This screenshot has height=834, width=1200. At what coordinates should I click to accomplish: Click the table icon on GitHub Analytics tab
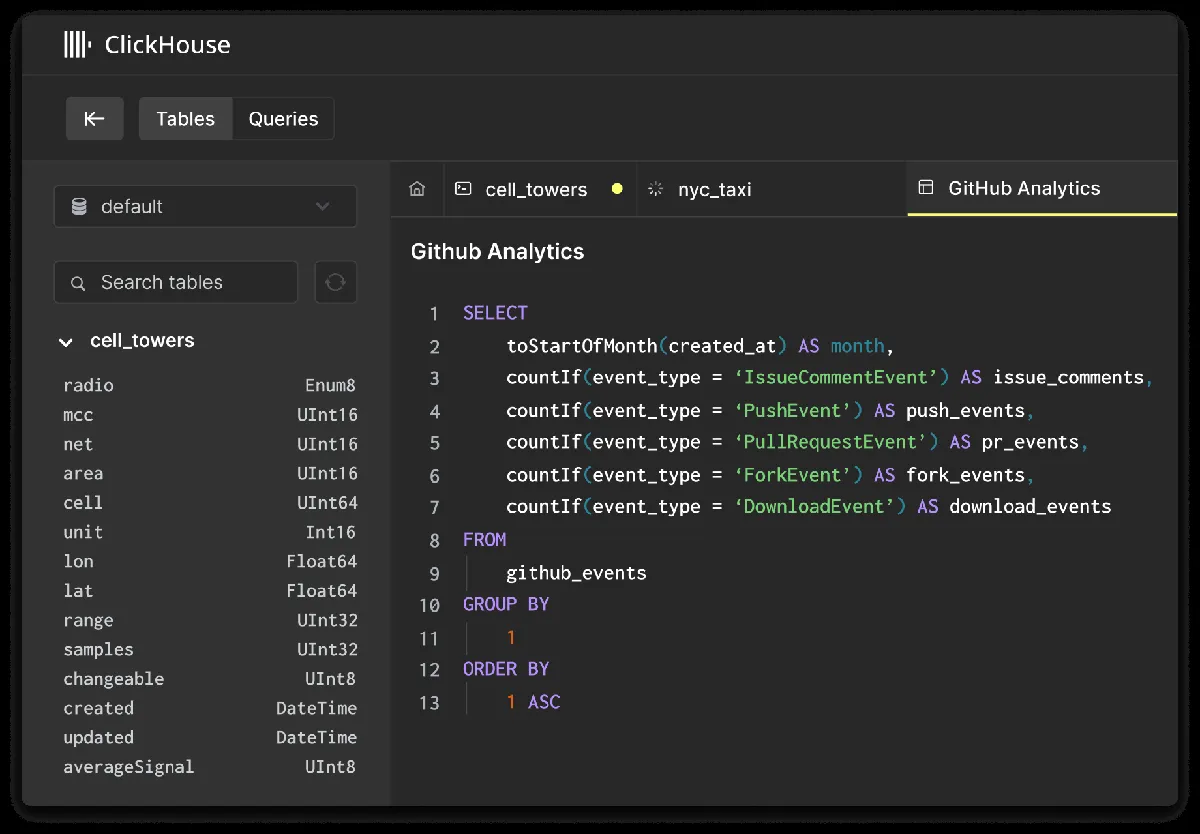click(x=926, y=188)
